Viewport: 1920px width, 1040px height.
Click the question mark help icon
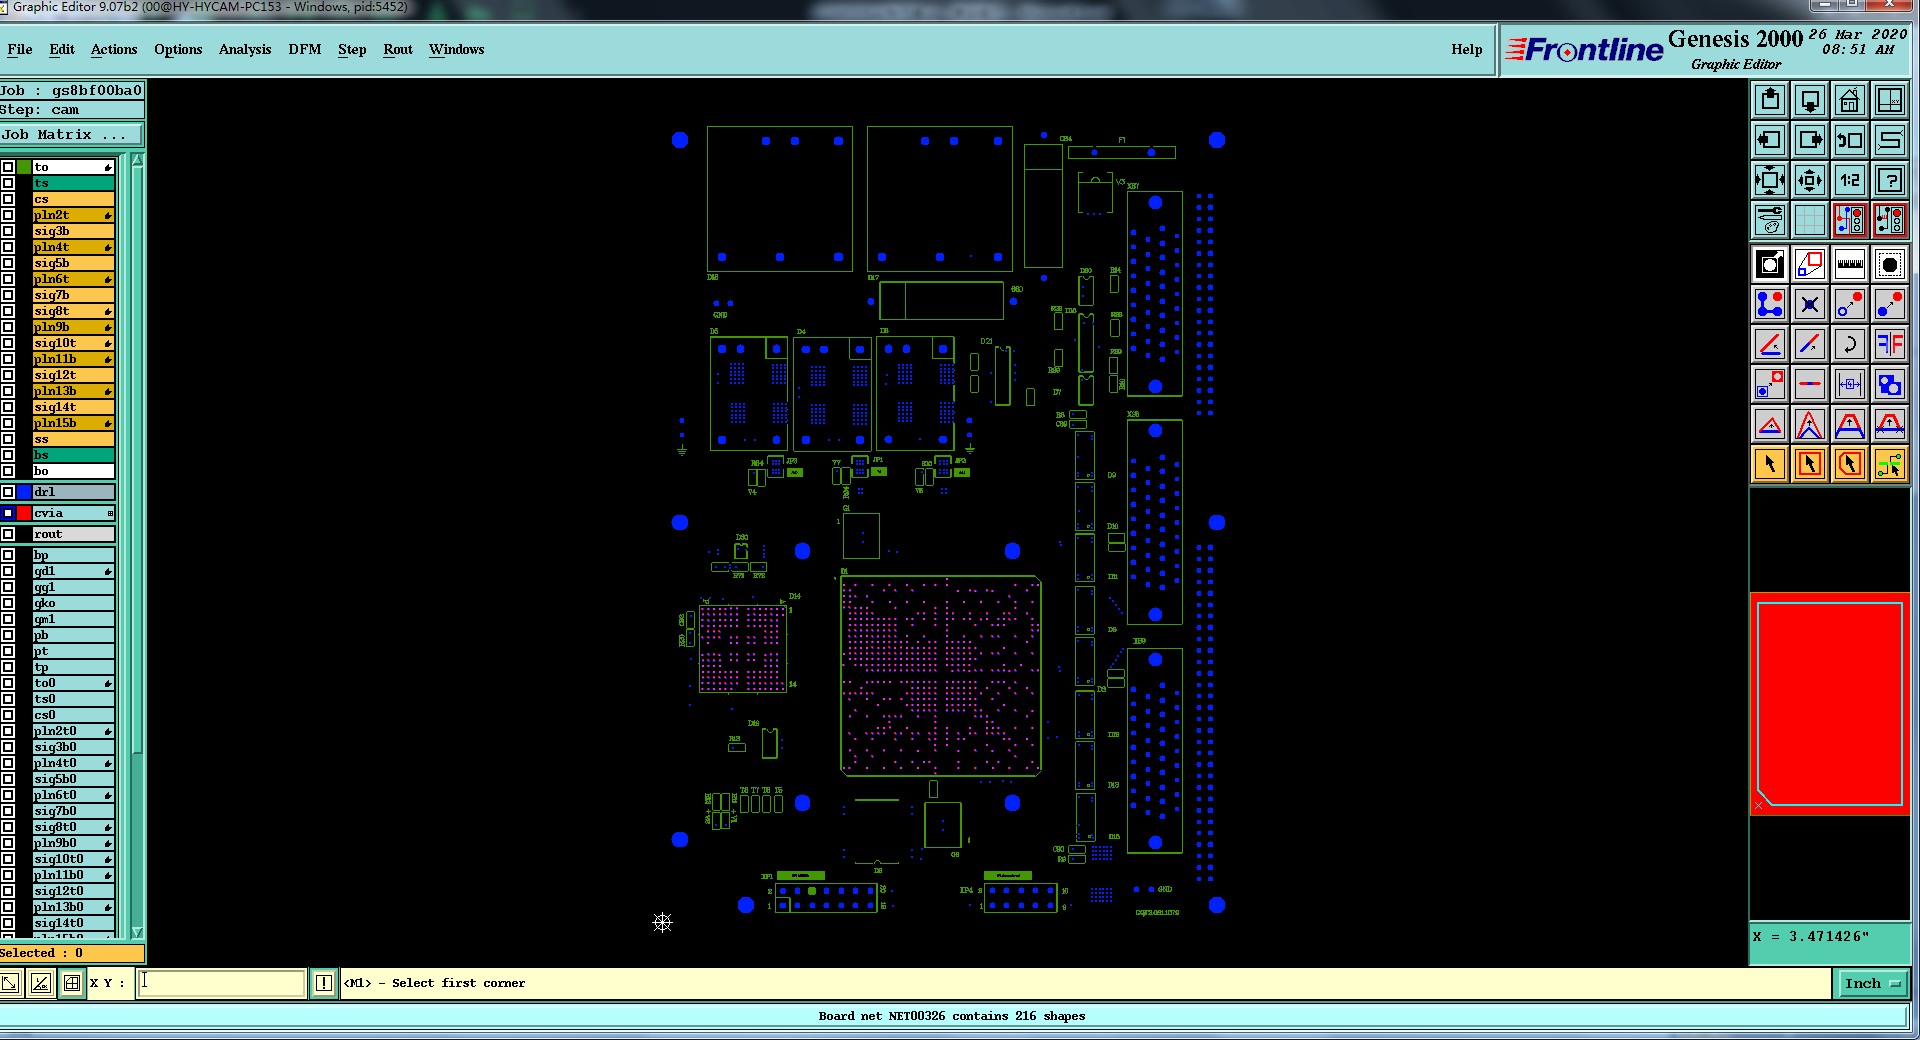(1889, 180)
